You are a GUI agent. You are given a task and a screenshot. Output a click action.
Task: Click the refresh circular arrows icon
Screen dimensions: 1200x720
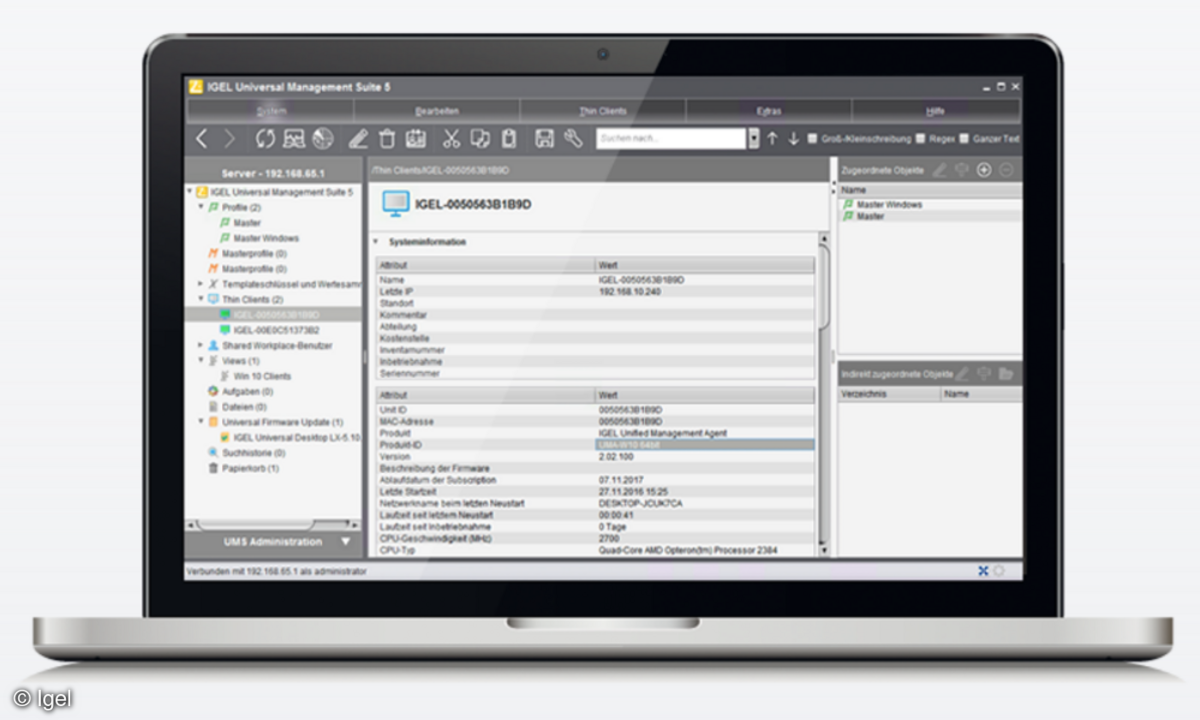point(265,139)
